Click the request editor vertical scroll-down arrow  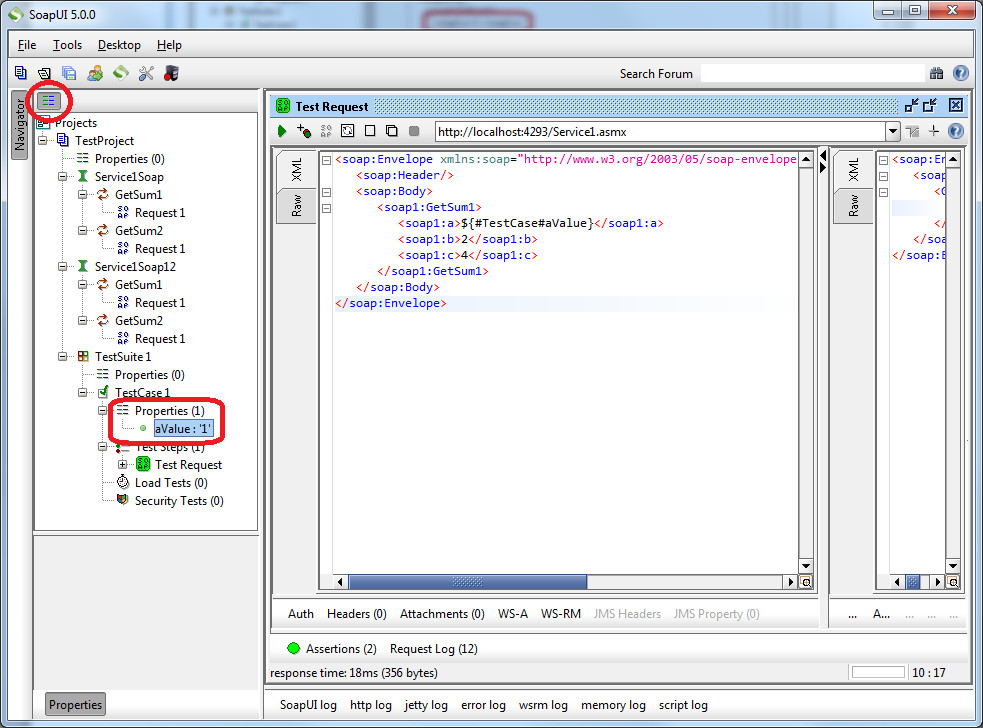806,566
